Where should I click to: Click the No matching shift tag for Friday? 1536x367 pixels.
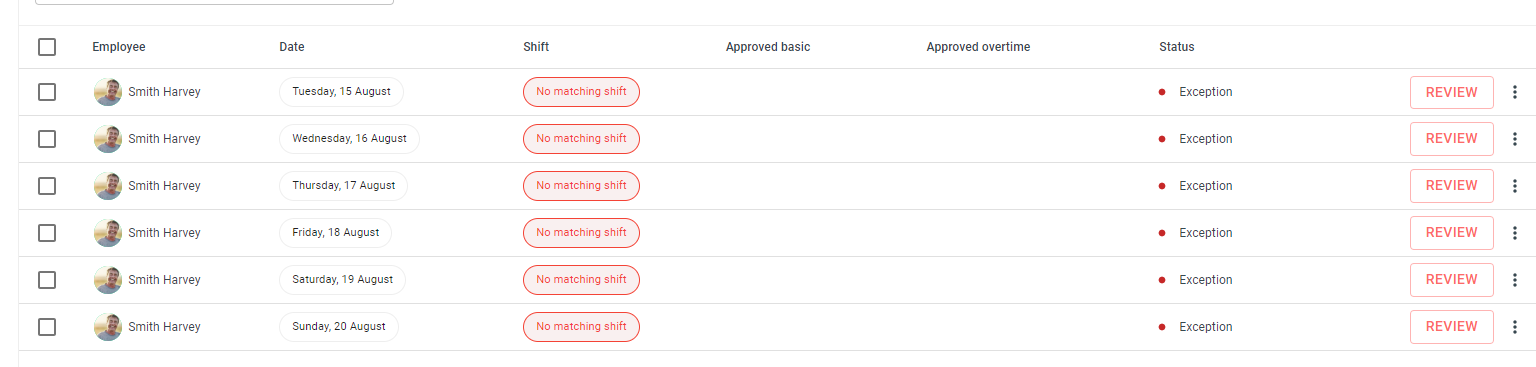(x=581, y=233)
